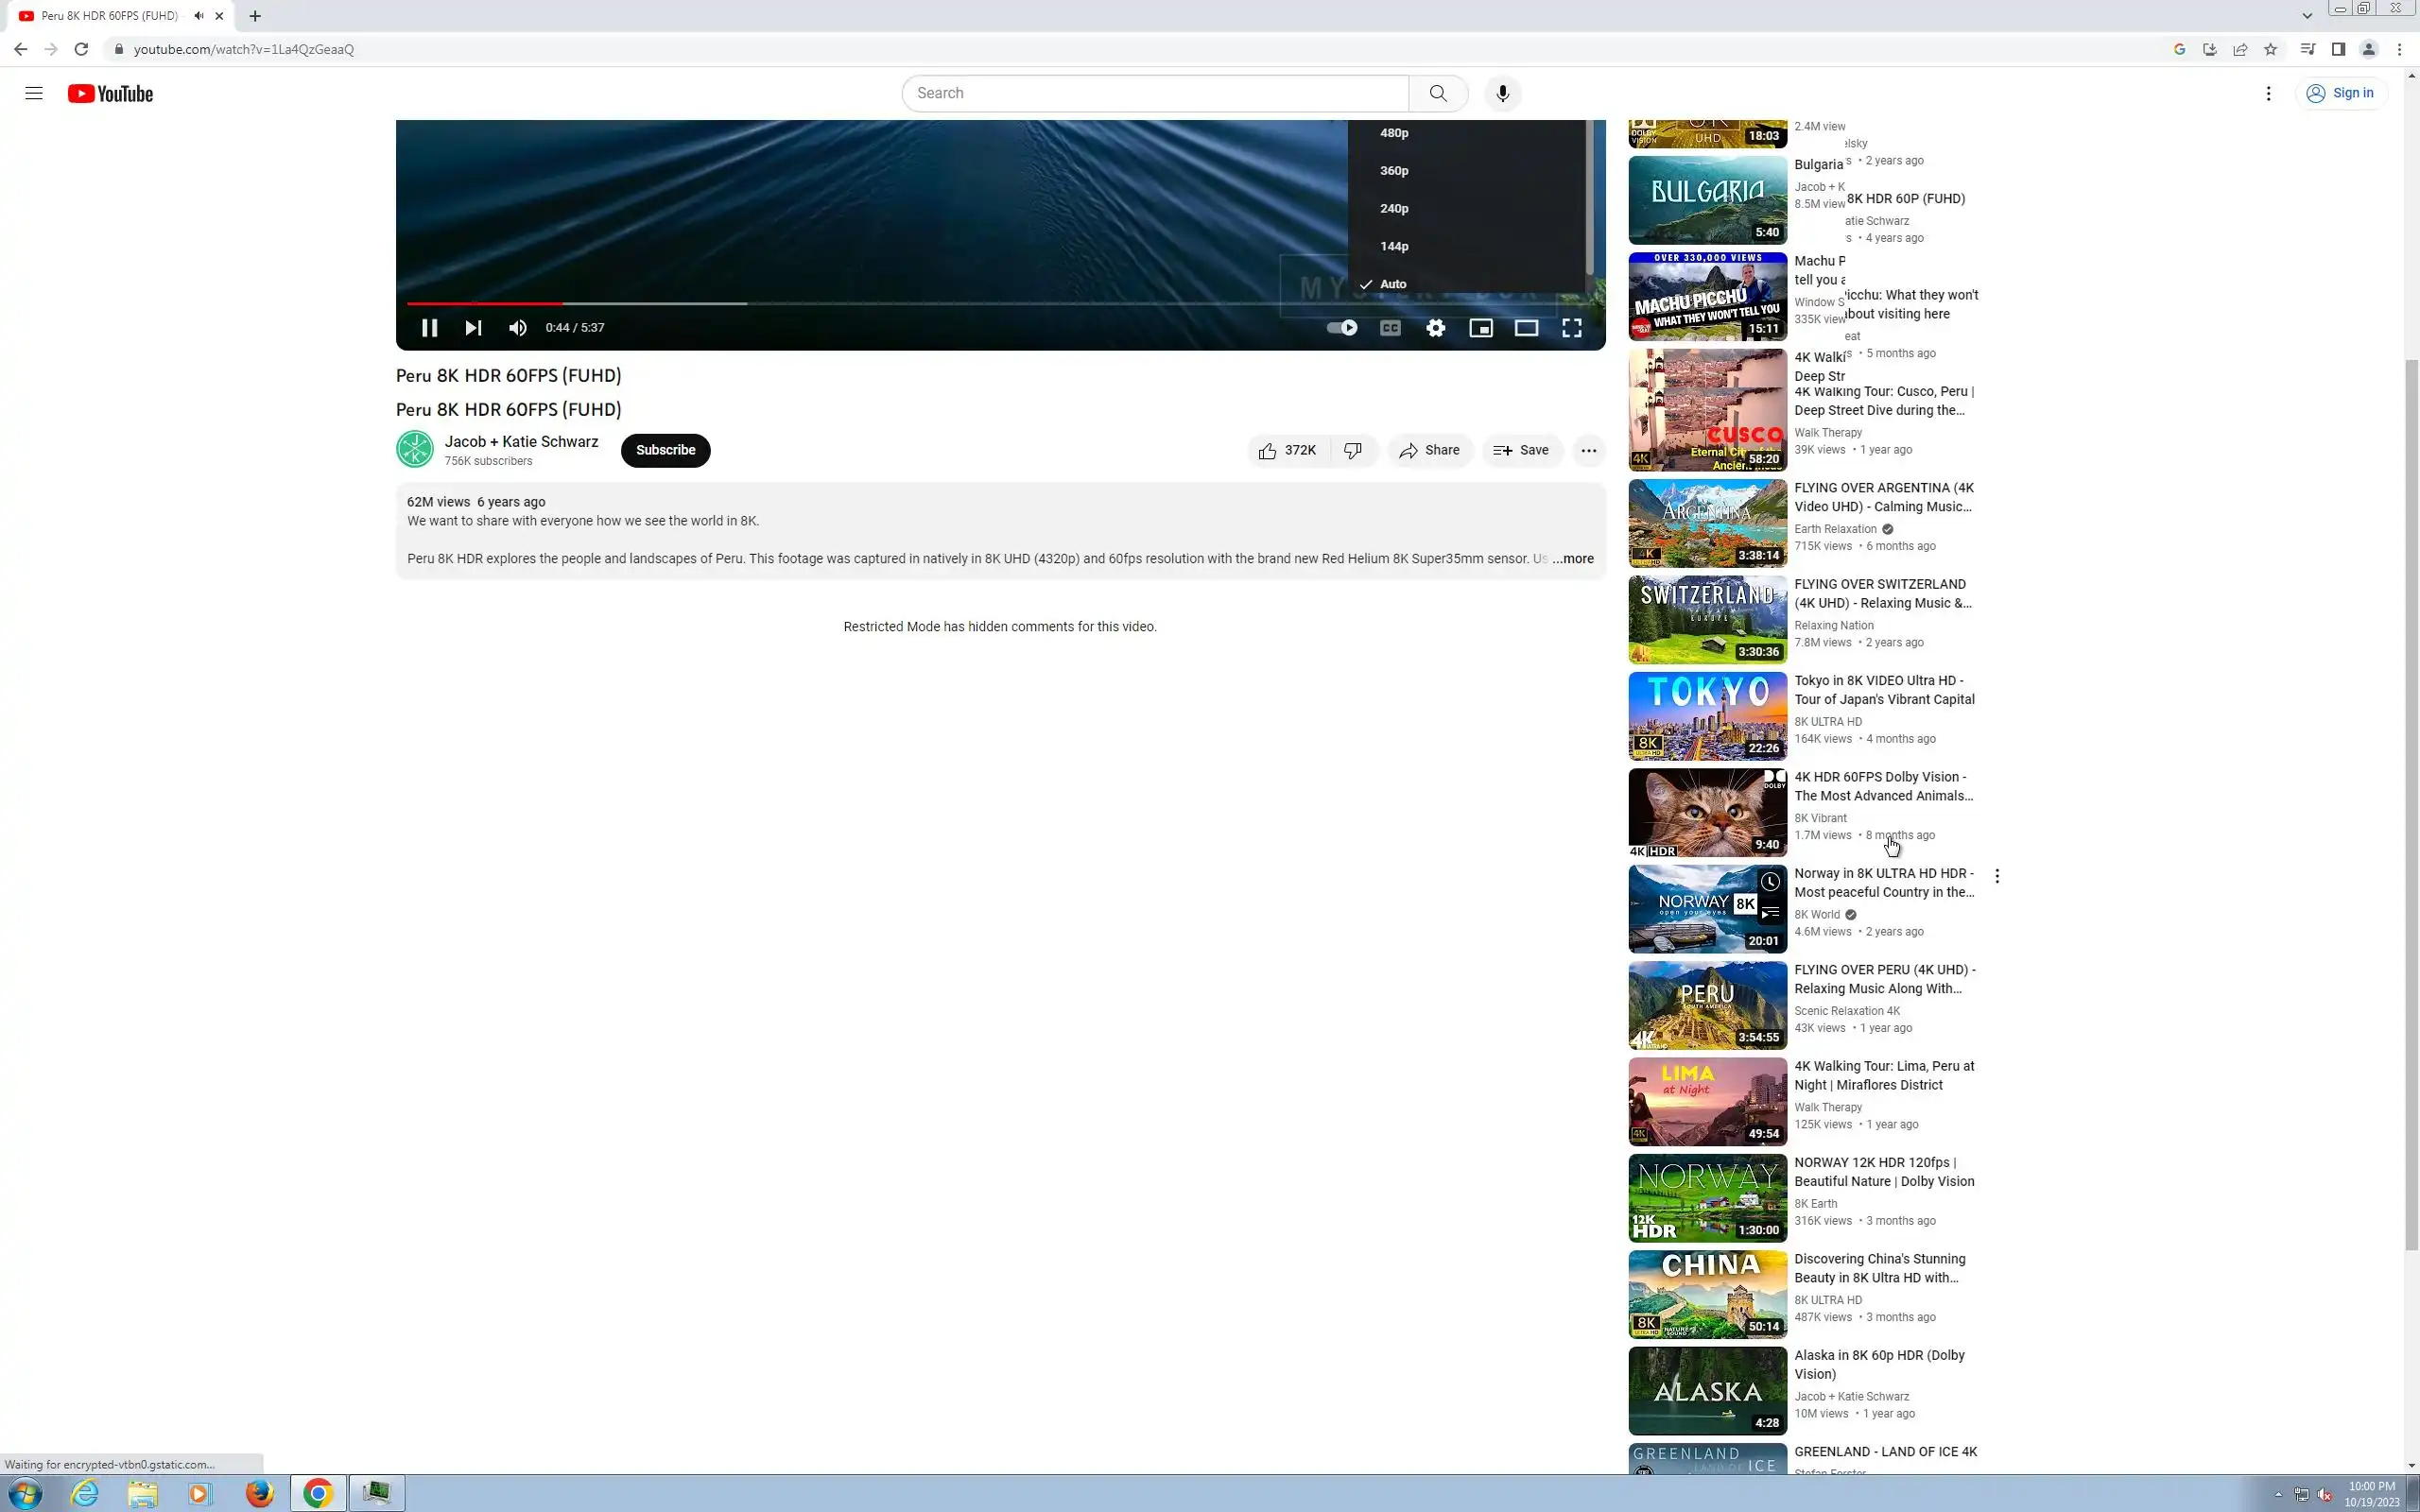This screenshot has width=2420, height=1512.
Task: Enable miniplayer mode
Action: [1480, 328]
